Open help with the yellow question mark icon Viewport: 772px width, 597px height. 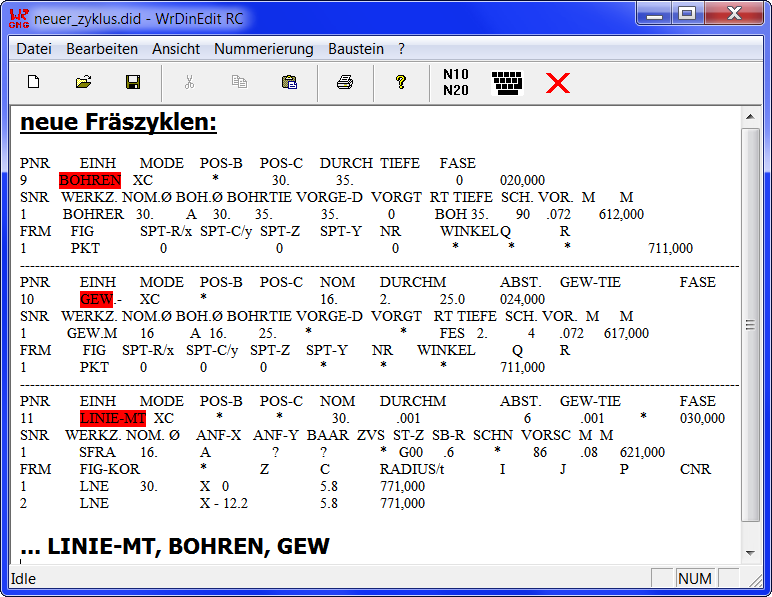[x=401, y=82]
